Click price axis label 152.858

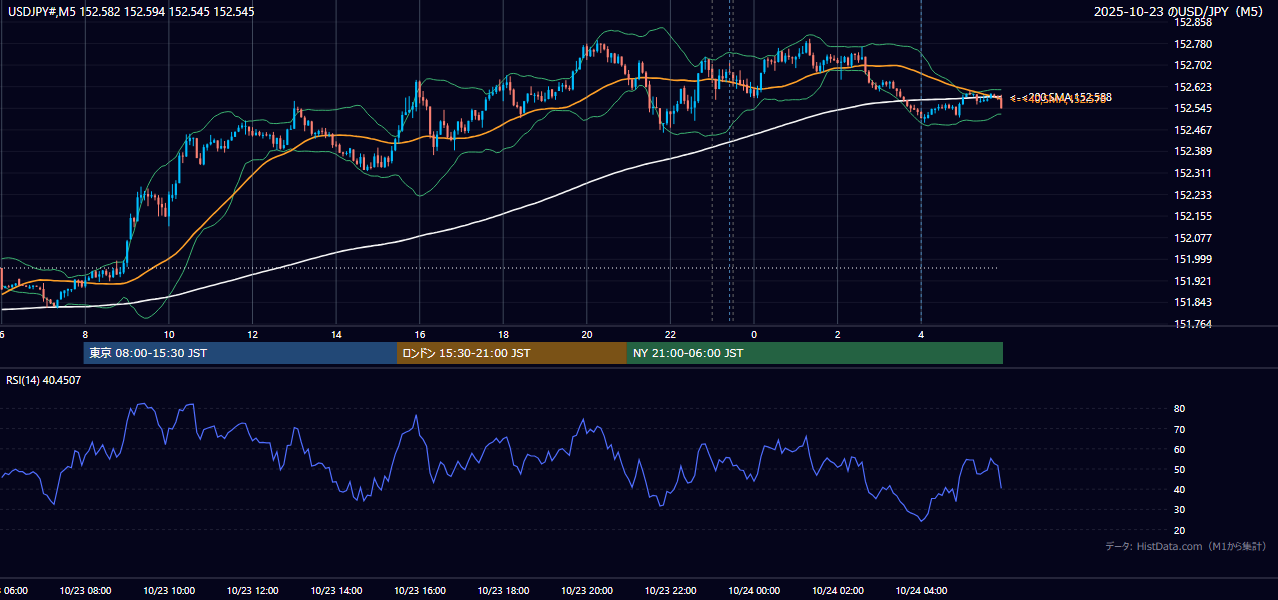(1193, 22)
